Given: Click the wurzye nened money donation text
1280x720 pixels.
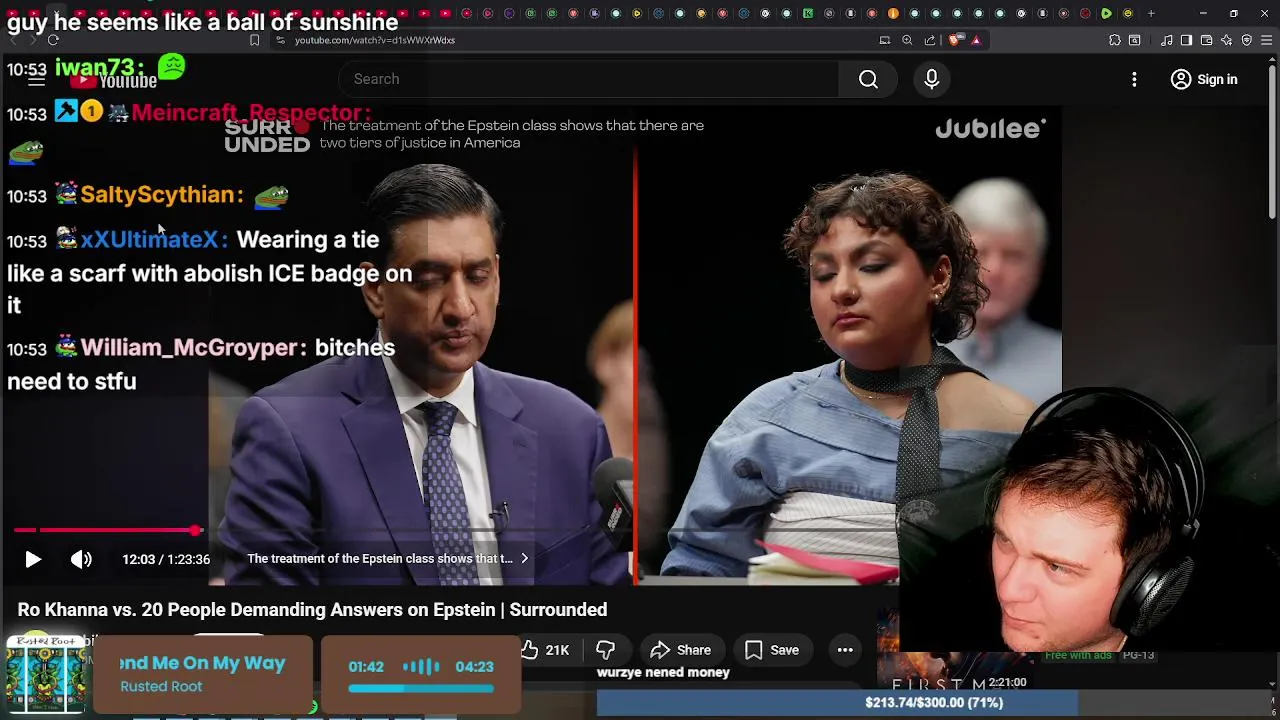Looking at the screenshot, I should [x=663, y=672].
